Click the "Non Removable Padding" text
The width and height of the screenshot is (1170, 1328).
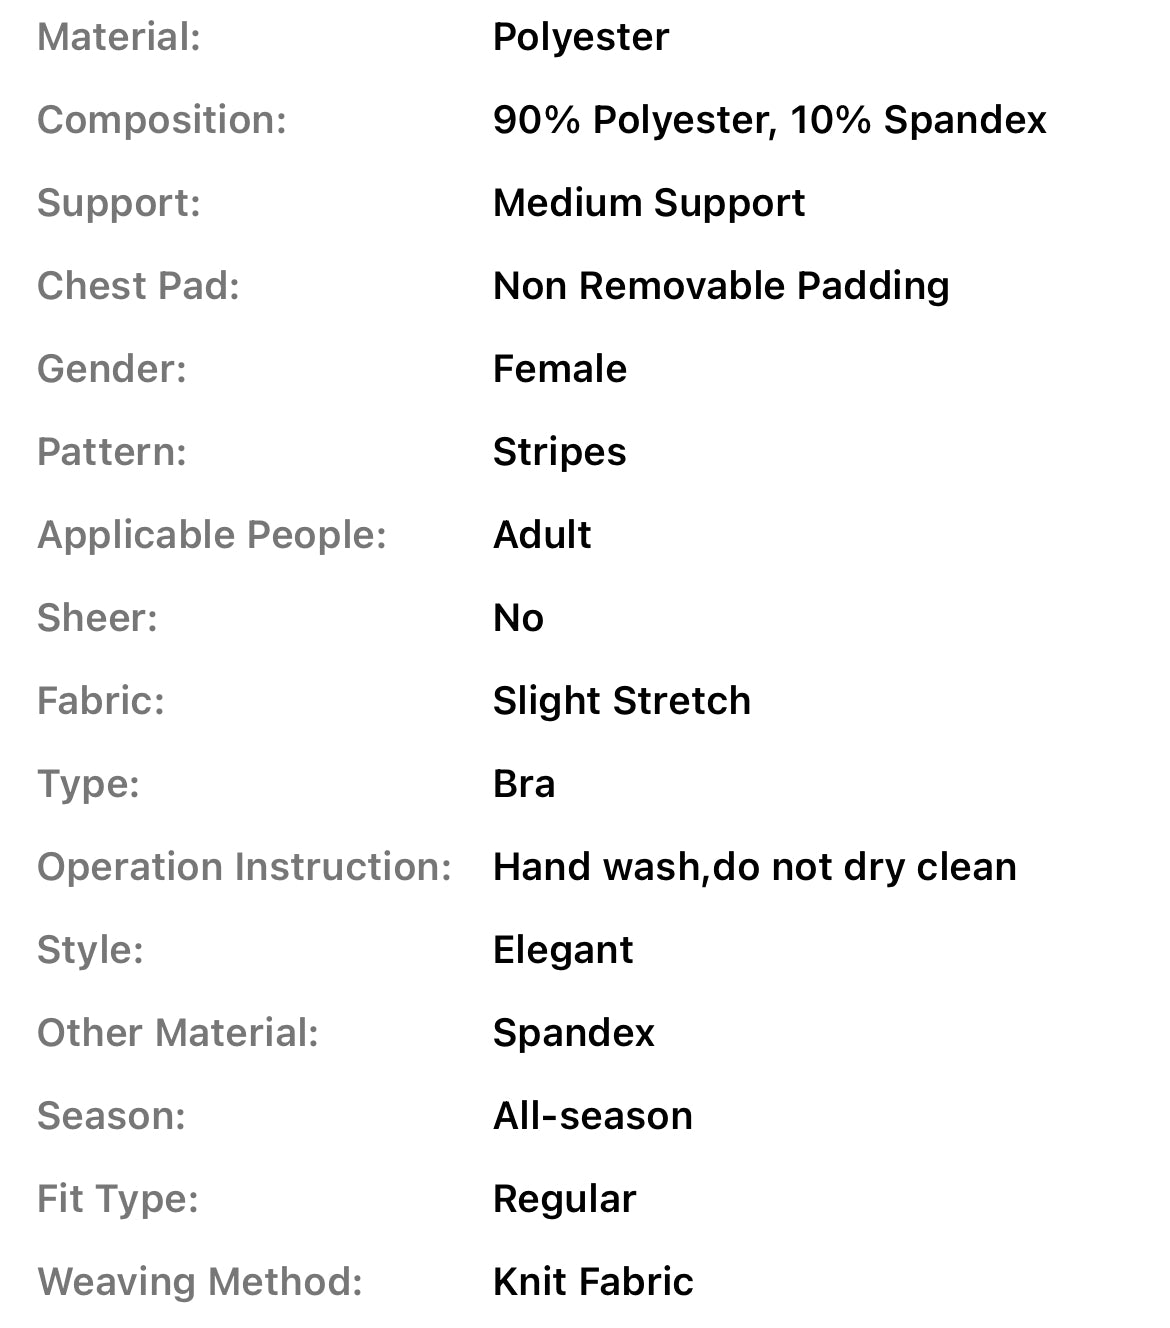[720, 286]
